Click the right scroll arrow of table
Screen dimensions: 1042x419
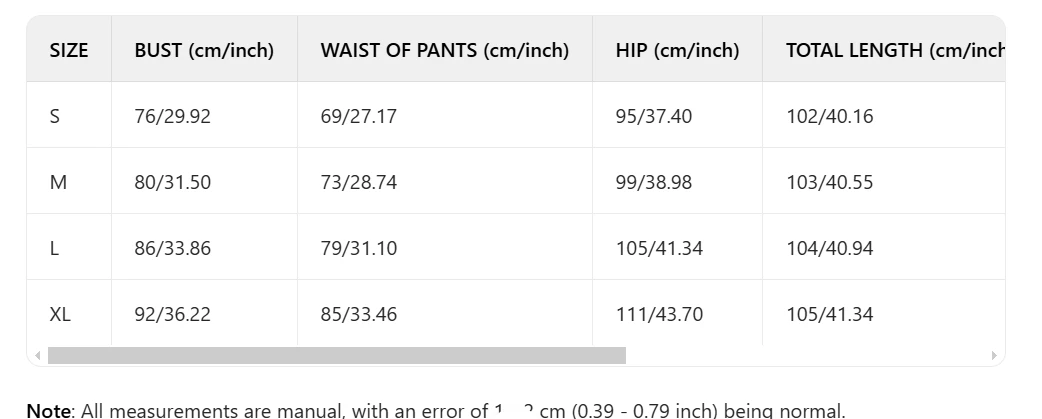pyautogui.click(x=994, y=355)
